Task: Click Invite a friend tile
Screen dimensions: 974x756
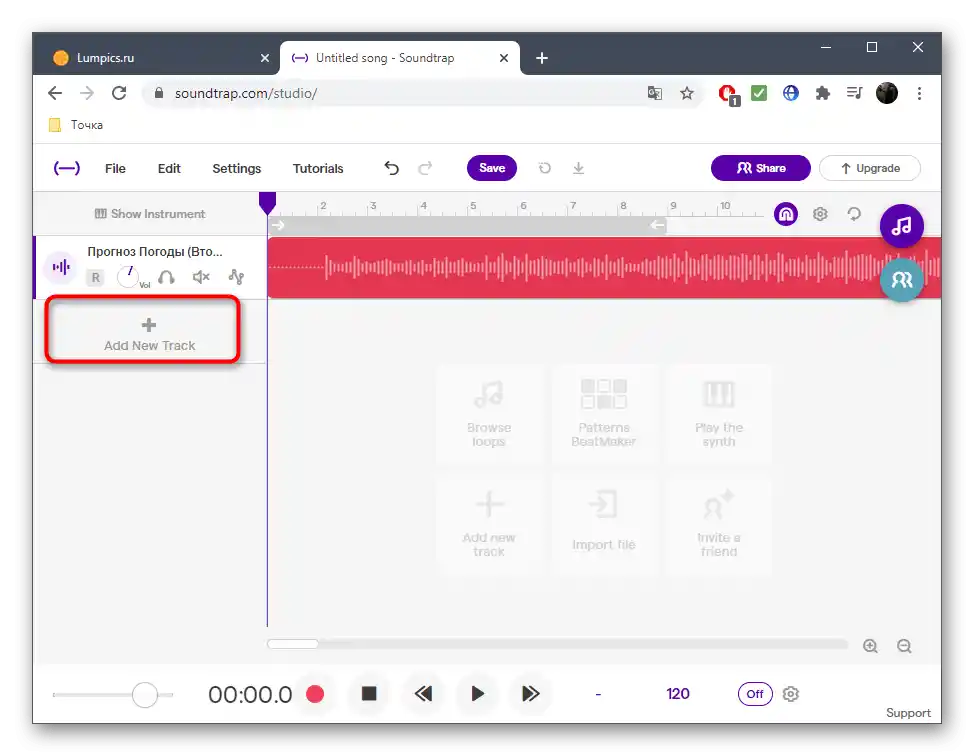Action: (x=719, y=525)
